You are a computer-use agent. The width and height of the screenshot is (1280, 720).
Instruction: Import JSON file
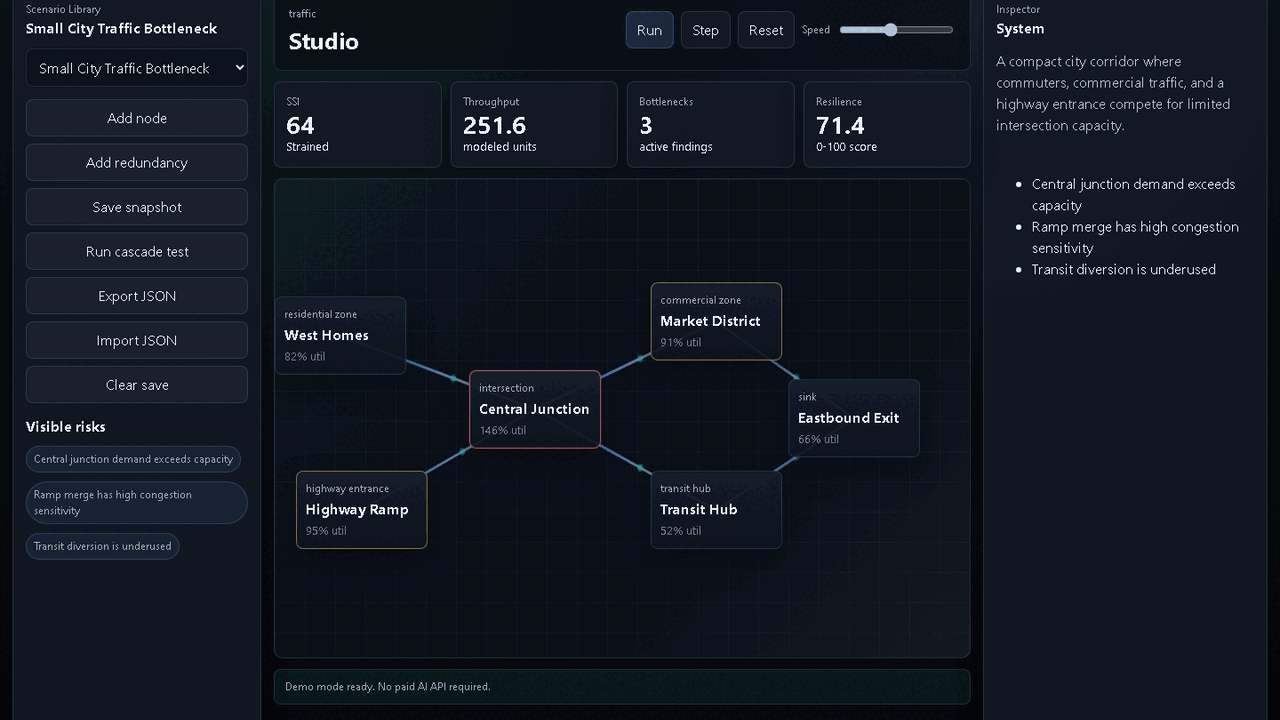(136, 340)
